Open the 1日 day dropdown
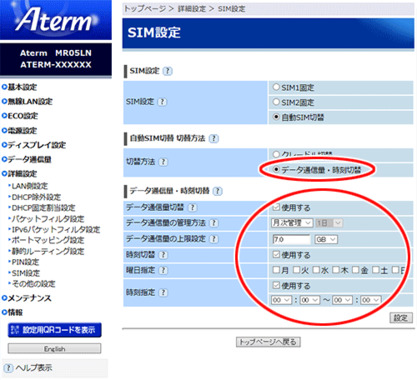Screen dimensions: 417x380 329,223
